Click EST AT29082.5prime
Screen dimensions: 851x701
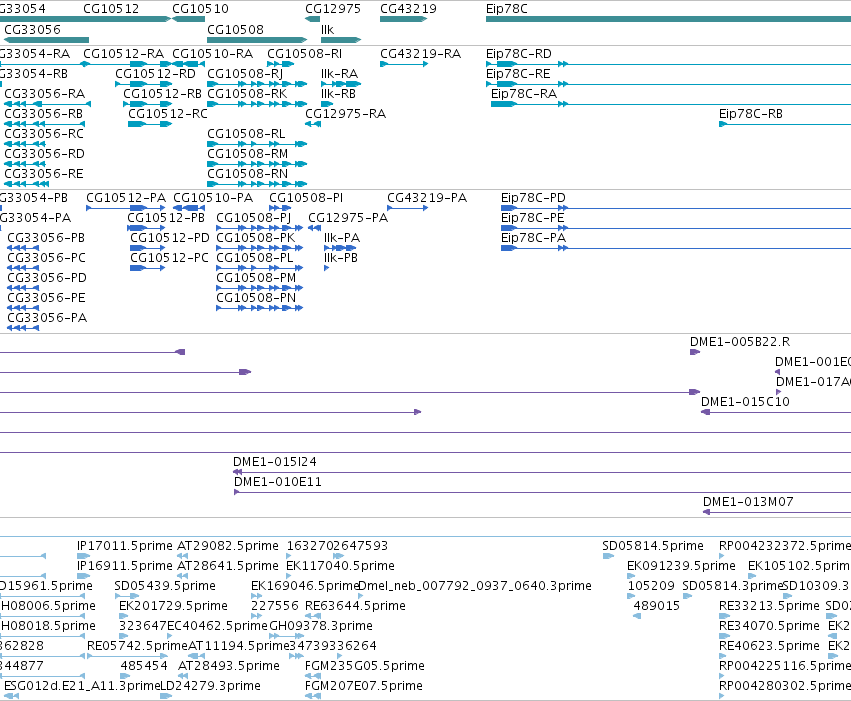[x=228, y=546]
